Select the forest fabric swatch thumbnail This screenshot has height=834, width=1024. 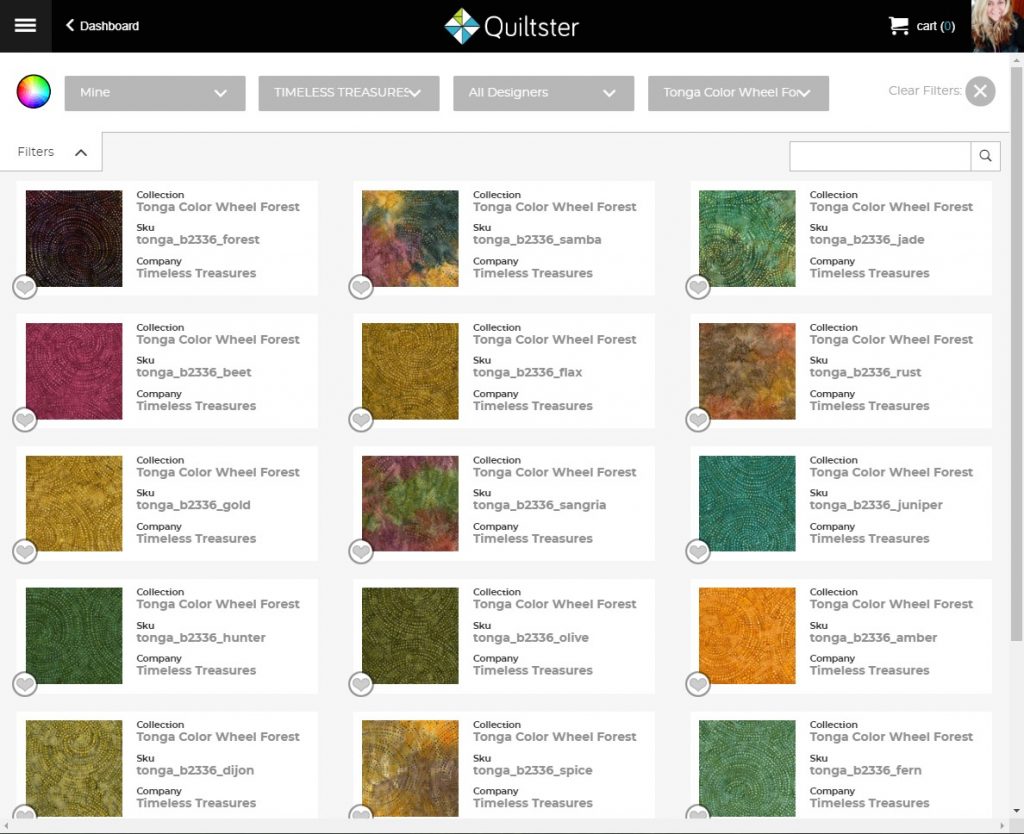pos(74,238)
